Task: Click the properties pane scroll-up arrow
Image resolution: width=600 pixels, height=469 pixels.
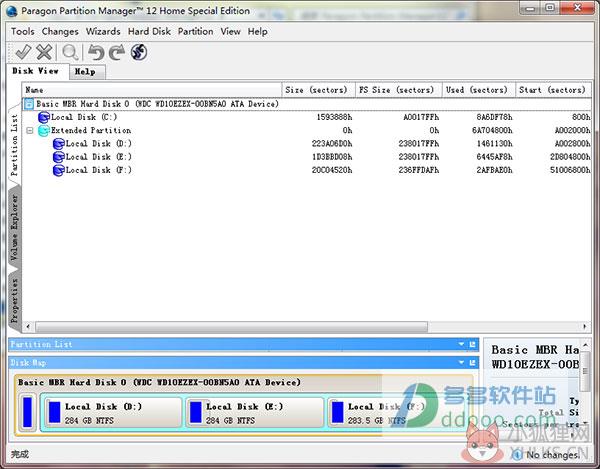Action: pyautogui.click(x=585, y=346)
